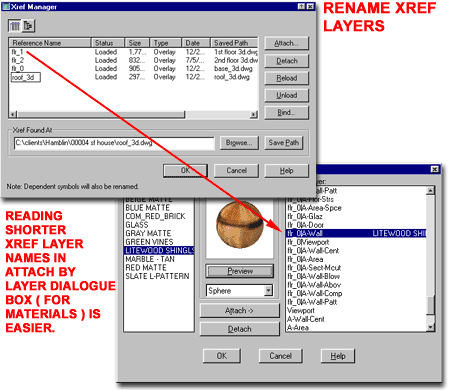Select layer flr_0|A-Wall-Blow

(x=356, y=276)
